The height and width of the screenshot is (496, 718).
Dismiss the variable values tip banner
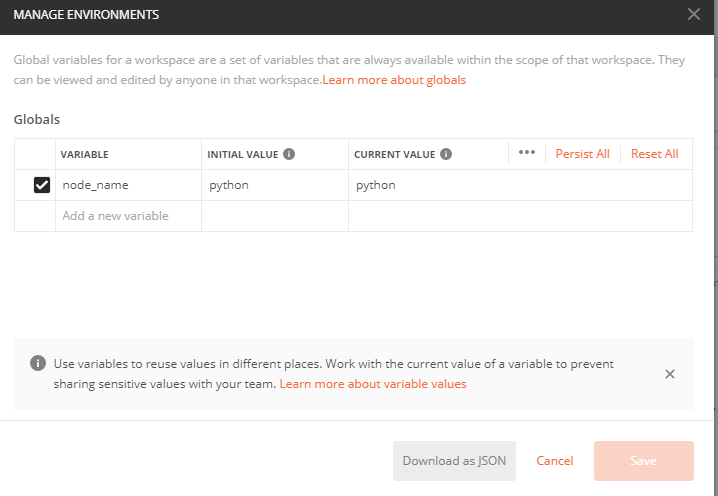click(670, 374)
